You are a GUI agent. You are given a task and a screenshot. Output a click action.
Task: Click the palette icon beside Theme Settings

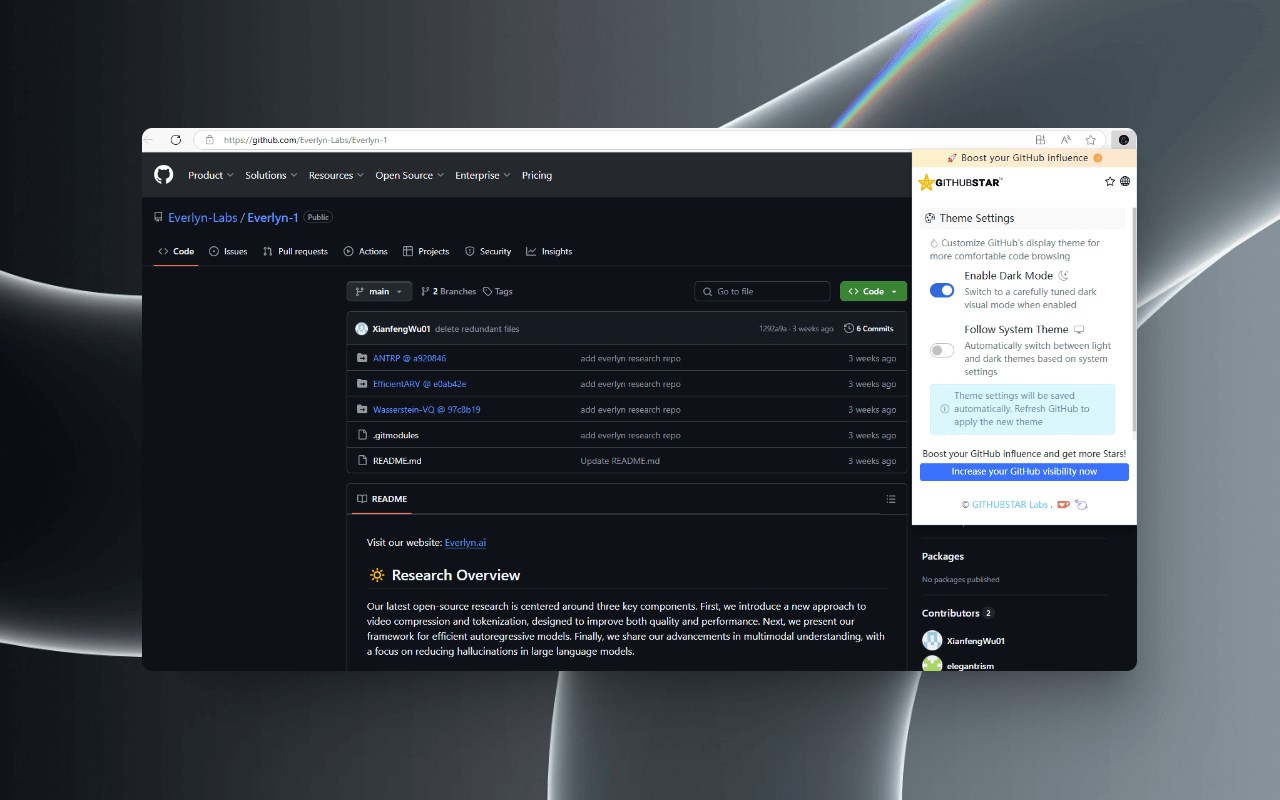(x=930, y=218)
